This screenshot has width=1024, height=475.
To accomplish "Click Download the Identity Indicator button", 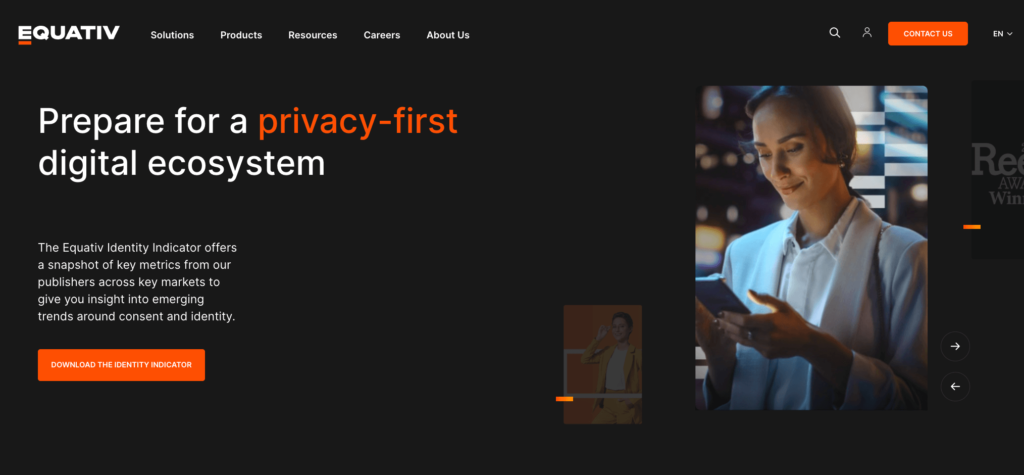I will pos(121,365).
